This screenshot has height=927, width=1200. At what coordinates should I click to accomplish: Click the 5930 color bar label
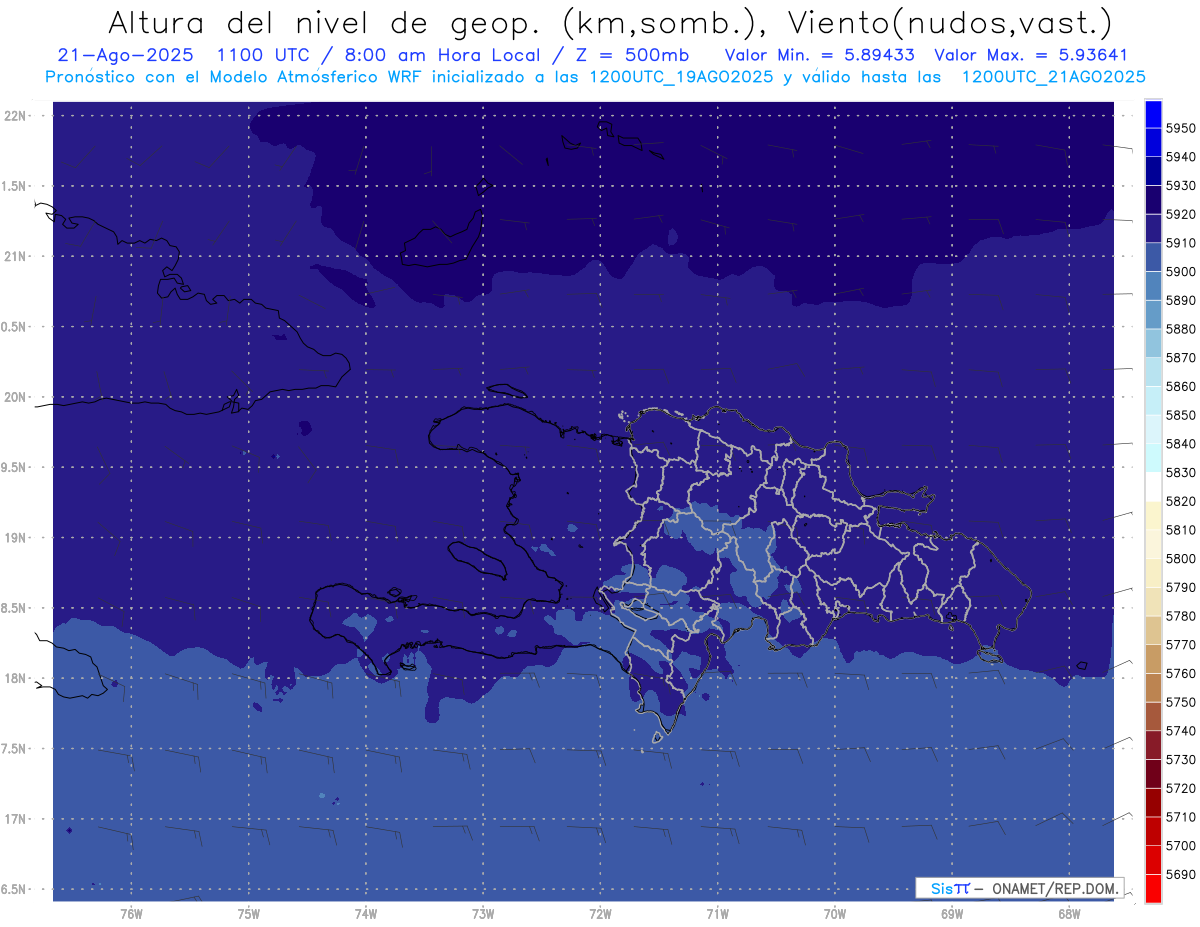[1181, 185]
